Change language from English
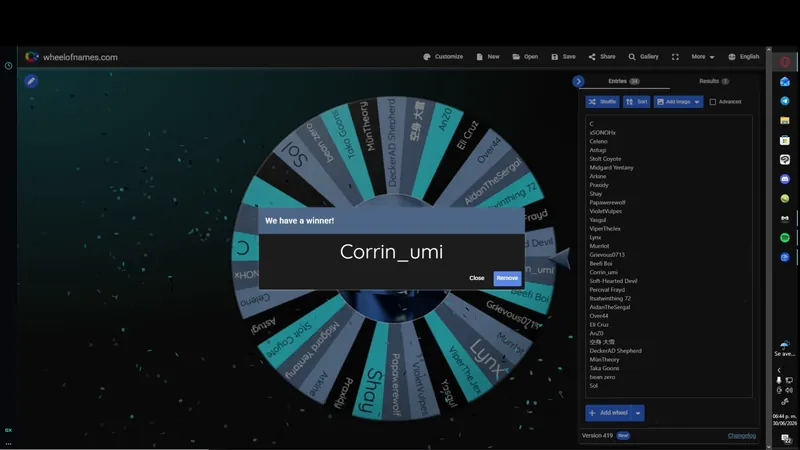 coord(743,57)
